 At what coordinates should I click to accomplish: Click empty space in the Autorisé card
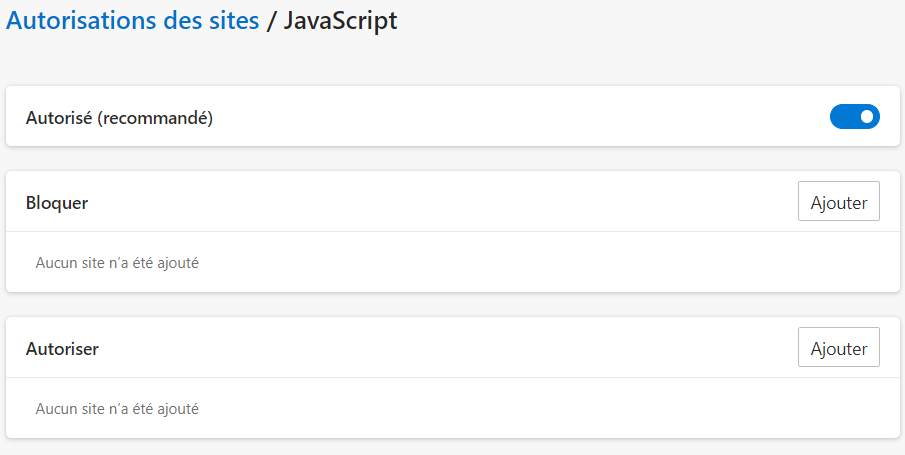(x=500, y=118)
